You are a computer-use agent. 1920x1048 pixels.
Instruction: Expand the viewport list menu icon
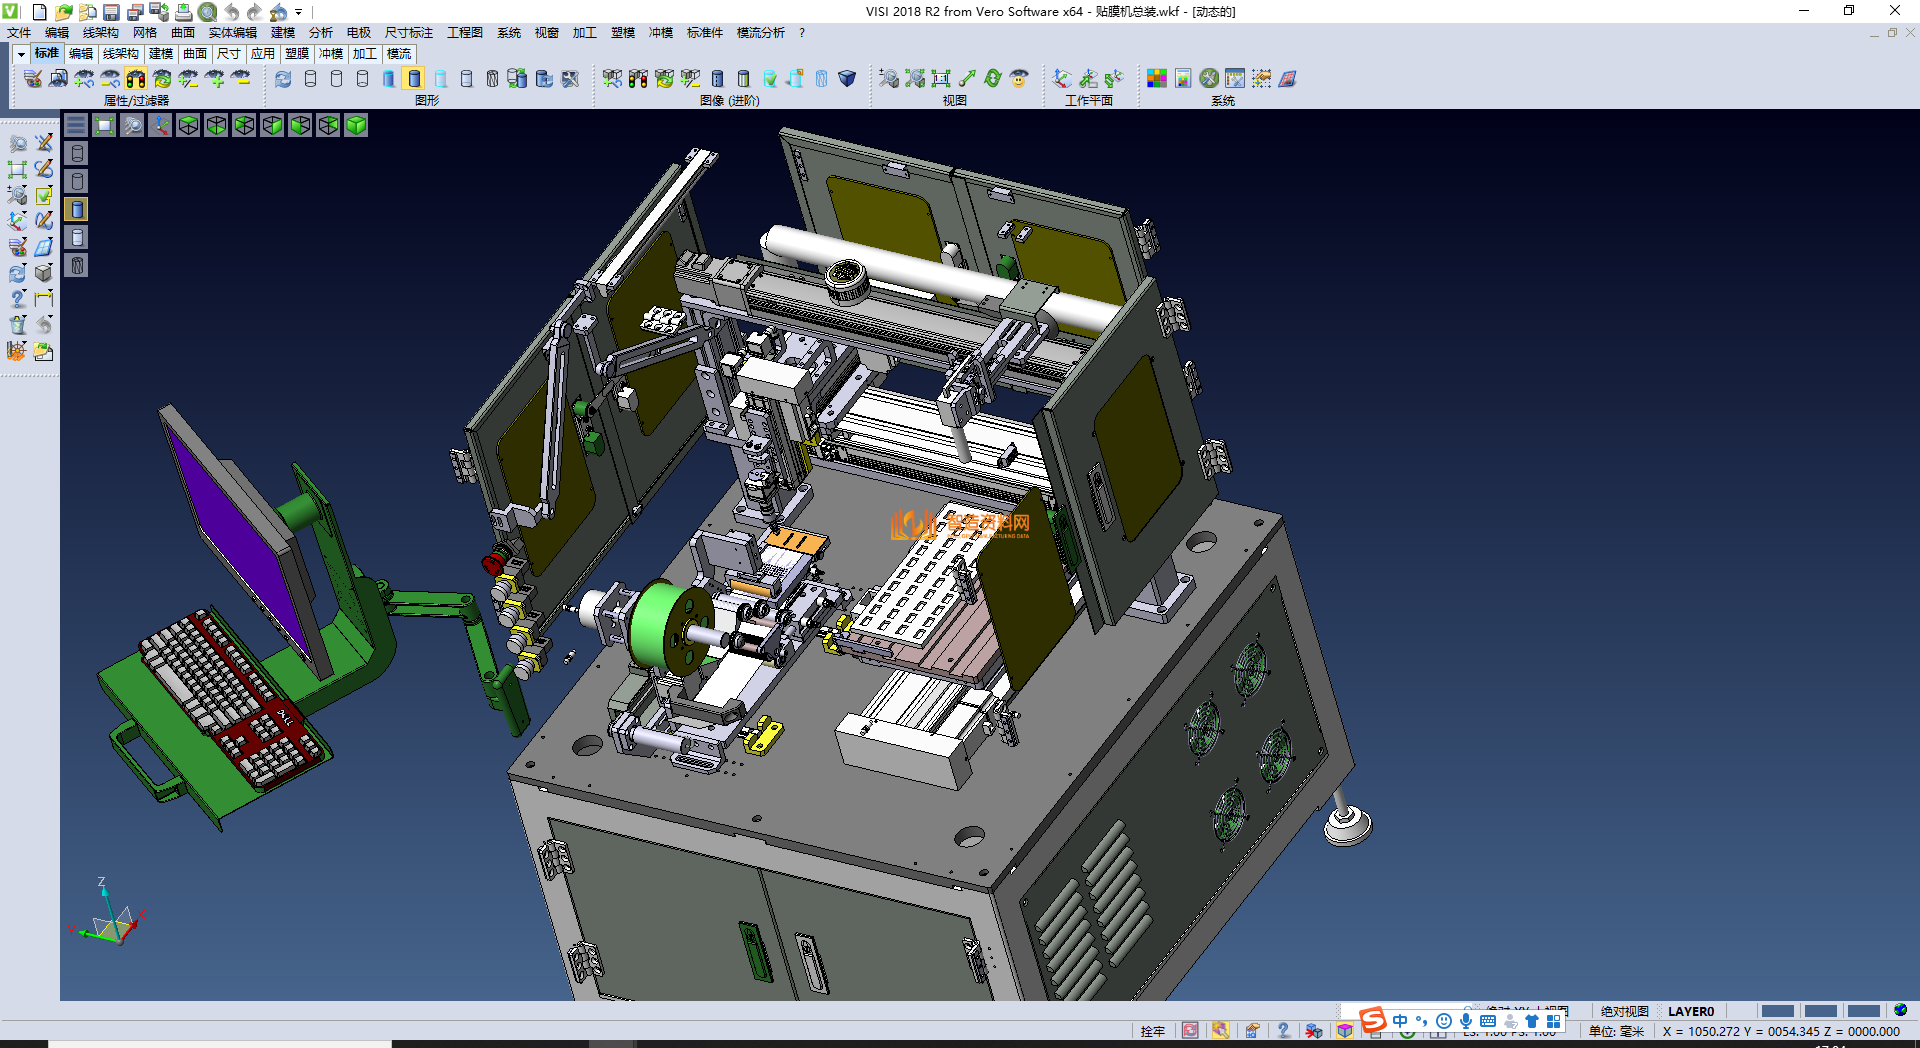pos(76,125)
